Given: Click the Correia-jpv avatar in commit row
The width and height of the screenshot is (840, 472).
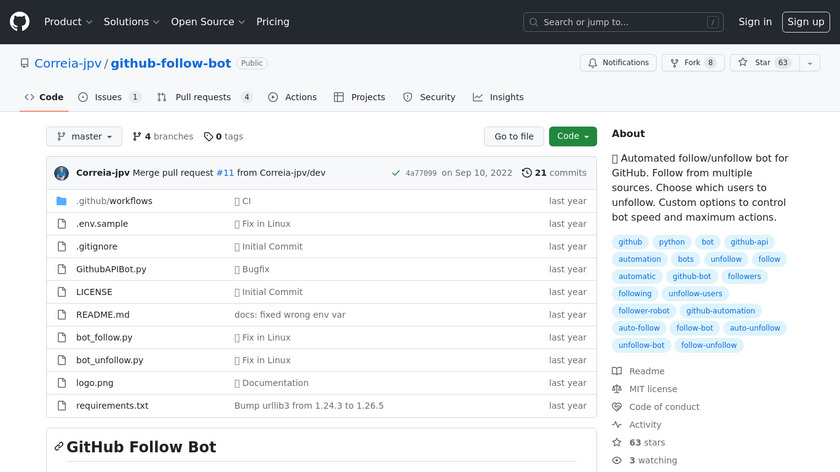Looking at the screenshot, I should pos(61,173).
